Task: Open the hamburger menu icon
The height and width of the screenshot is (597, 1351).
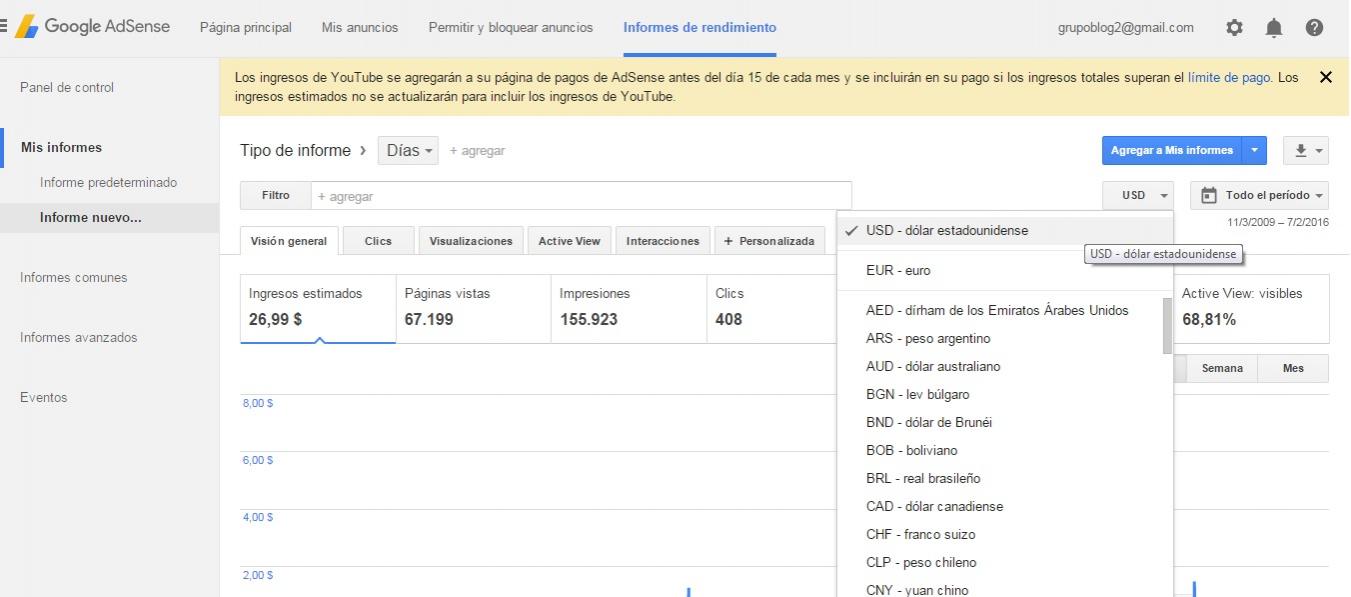Action: click(4, 27)
